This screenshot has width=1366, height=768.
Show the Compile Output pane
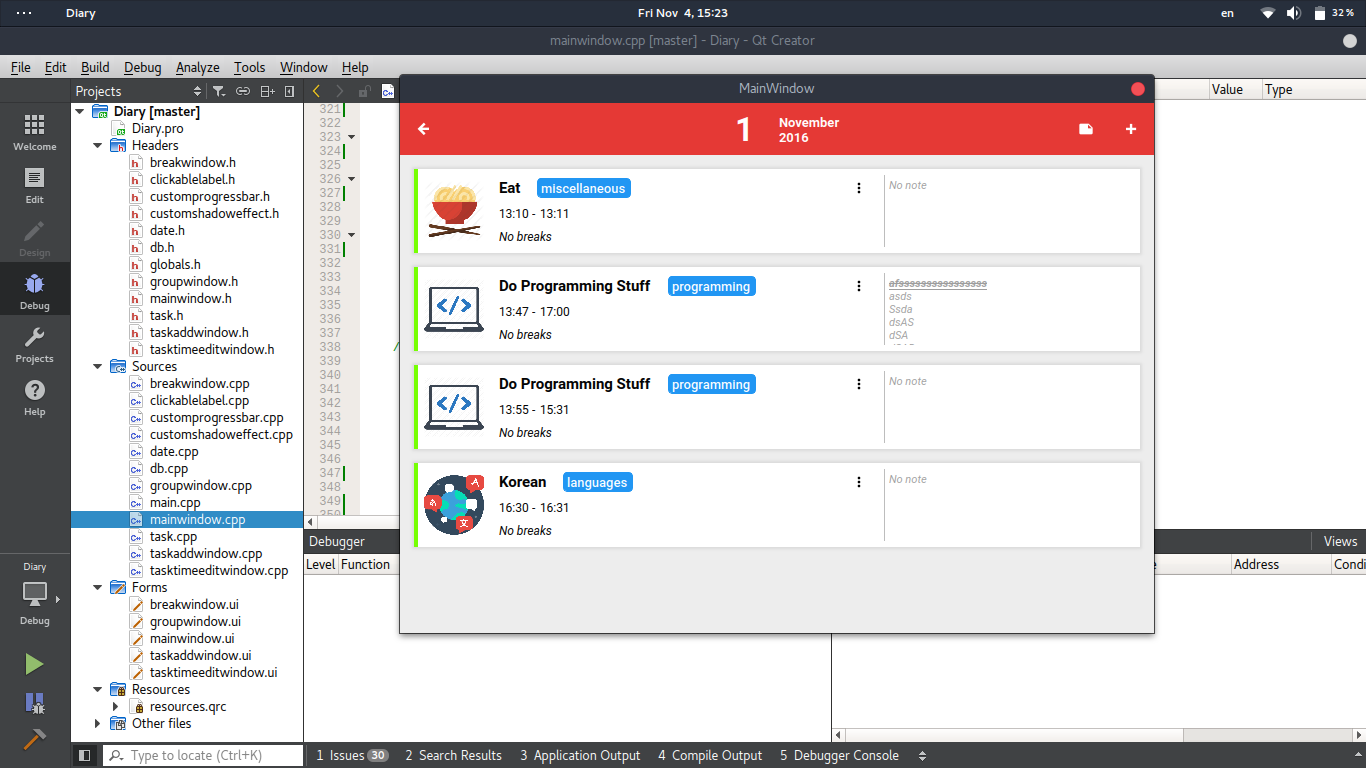point(710,756)
